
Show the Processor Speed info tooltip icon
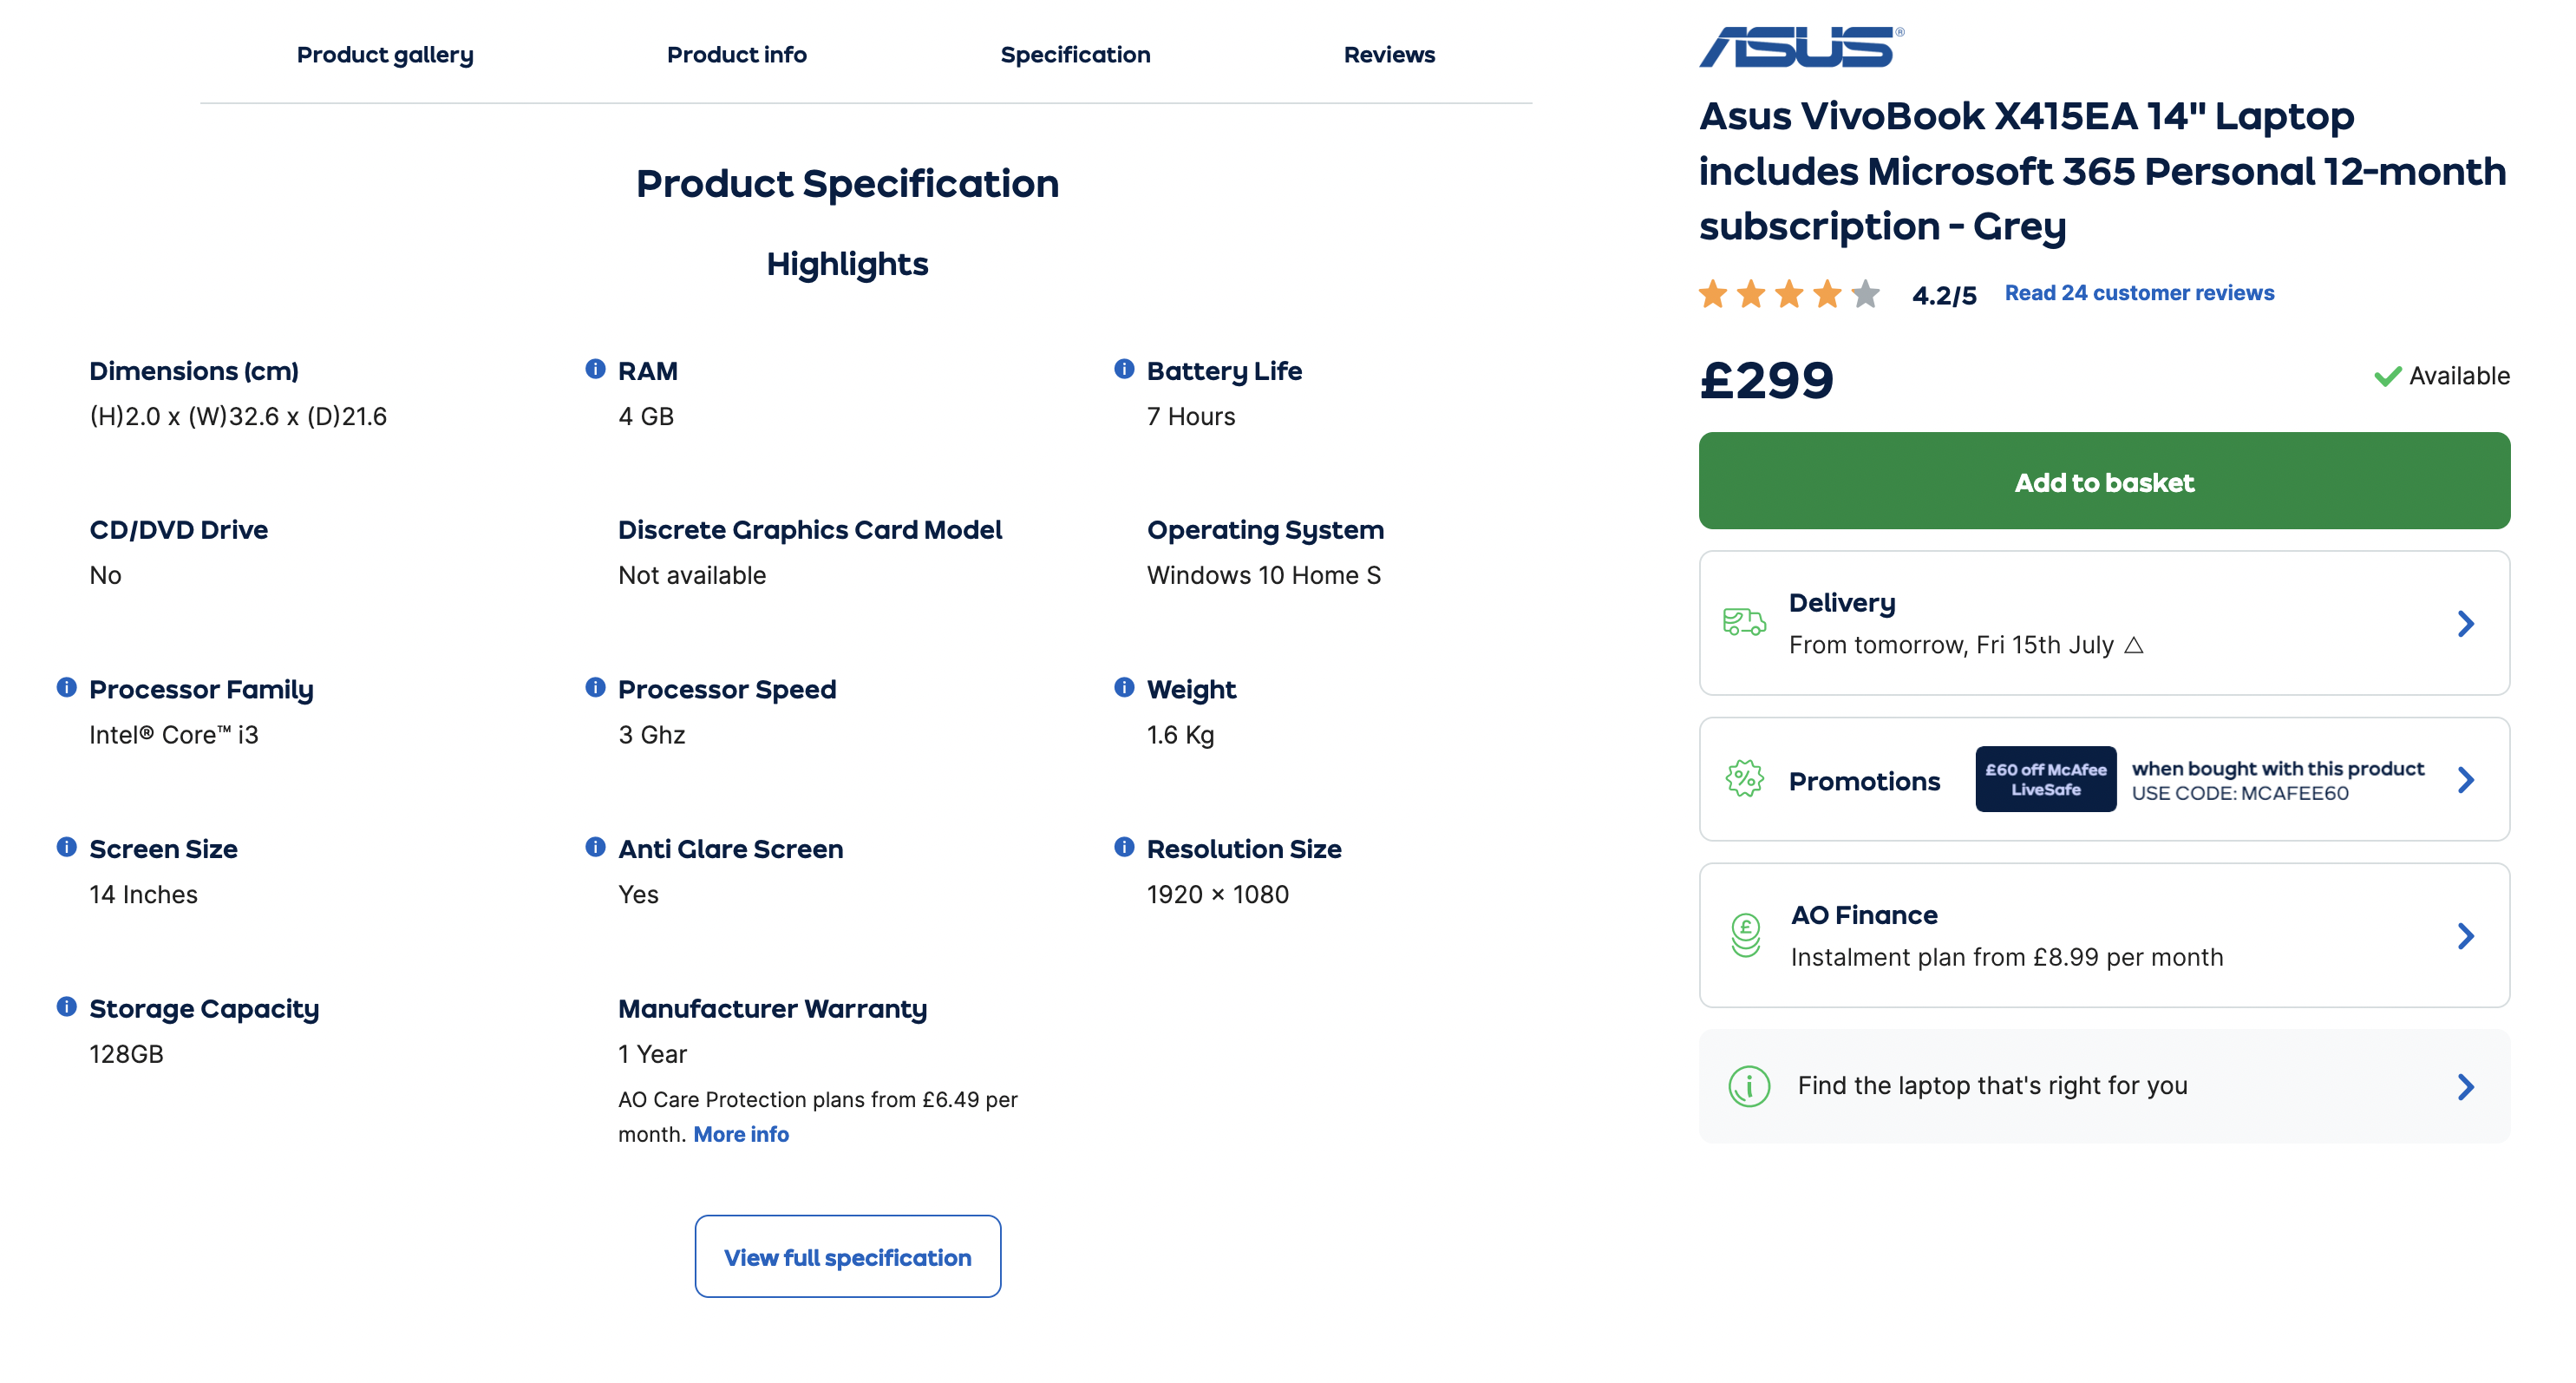pyautogui.click(x=595, y=687)
